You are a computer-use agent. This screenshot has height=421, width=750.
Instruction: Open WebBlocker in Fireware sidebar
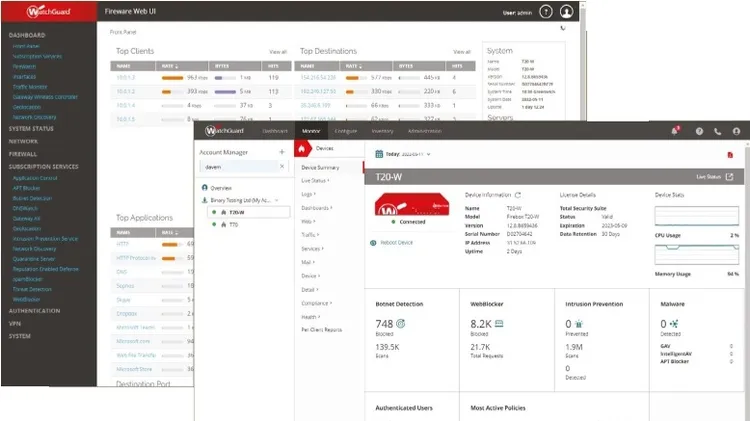26,299
